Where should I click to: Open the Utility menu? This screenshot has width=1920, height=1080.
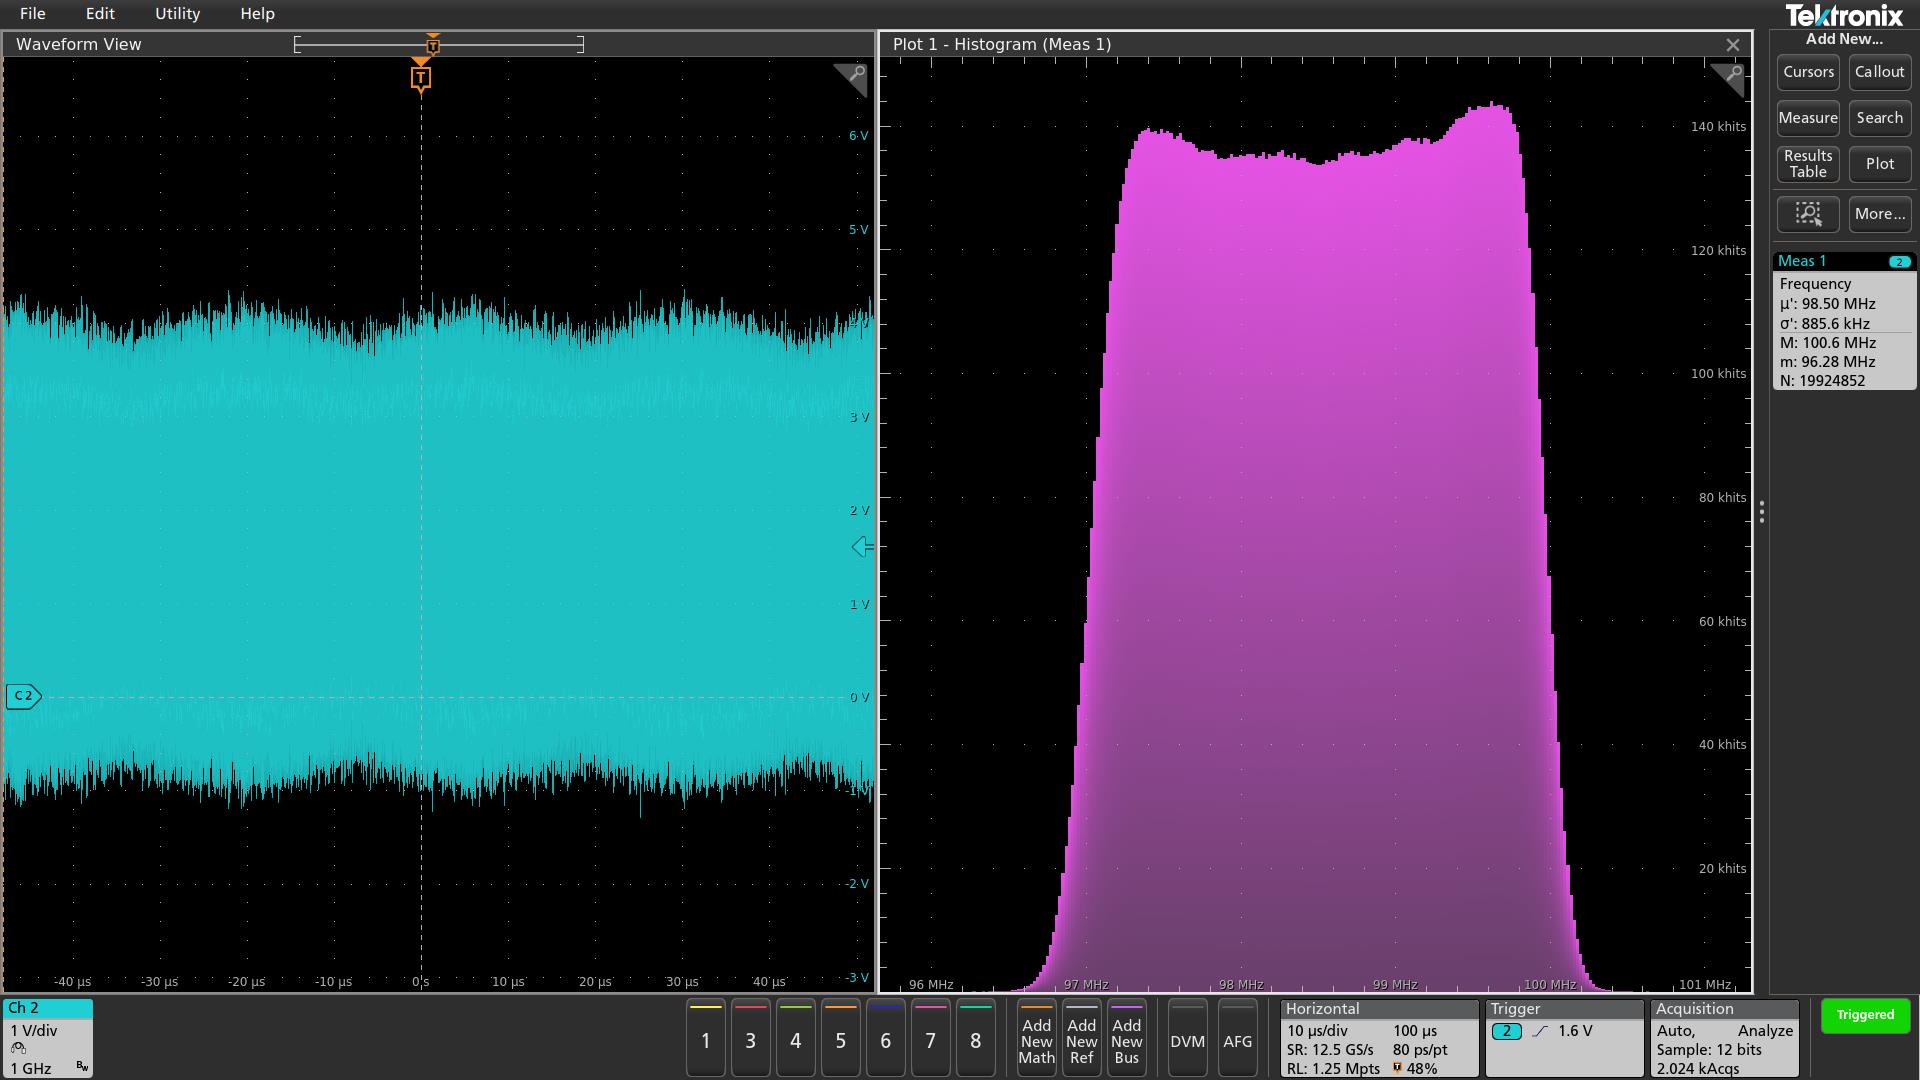pyautogui.click(x=177, y=14)
